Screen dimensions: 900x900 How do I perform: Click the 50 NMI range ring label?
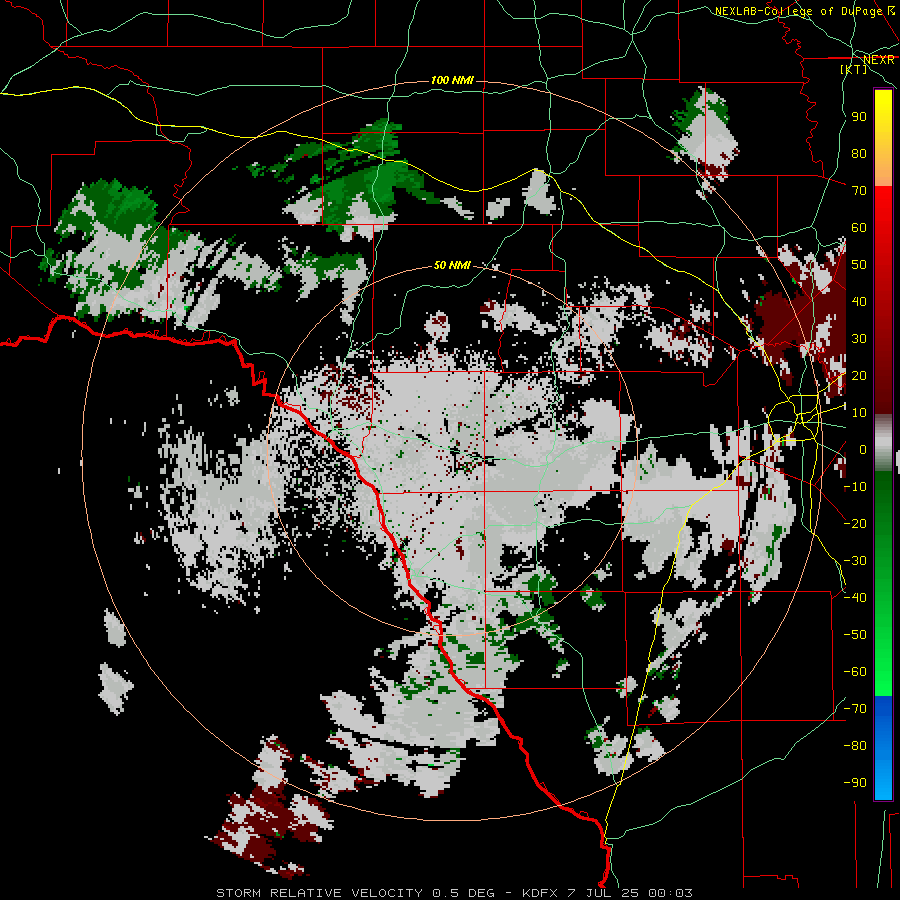[452, 265]
